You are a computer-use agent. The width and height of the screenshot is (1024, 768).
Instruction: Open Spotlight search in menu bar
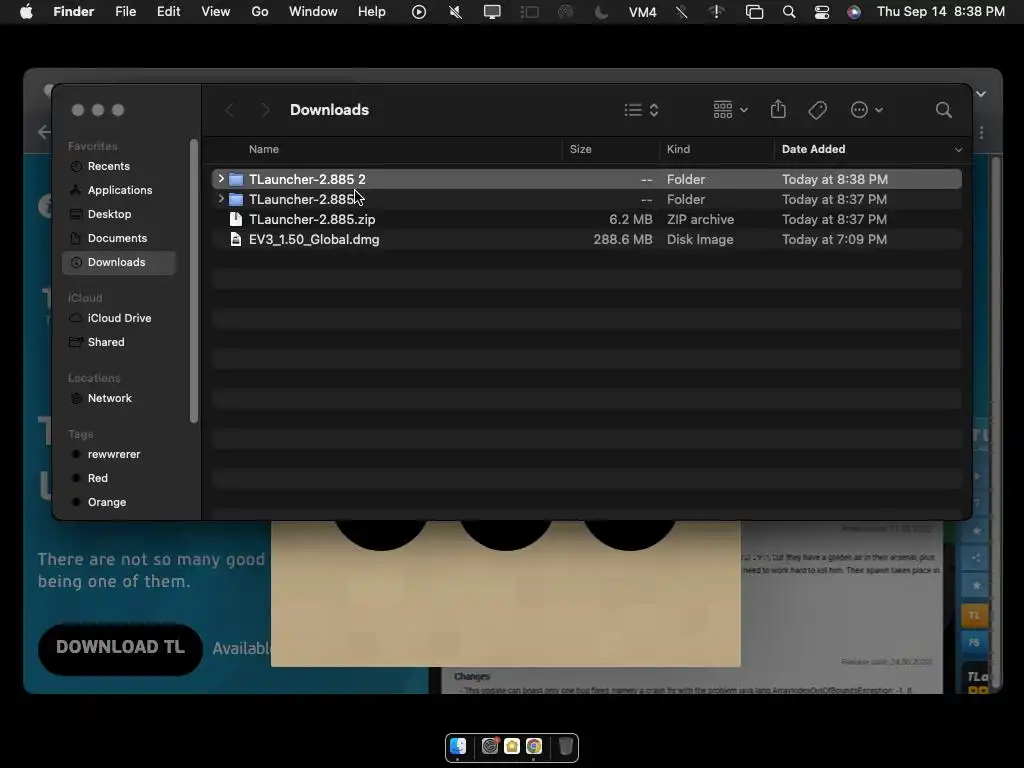789,12
